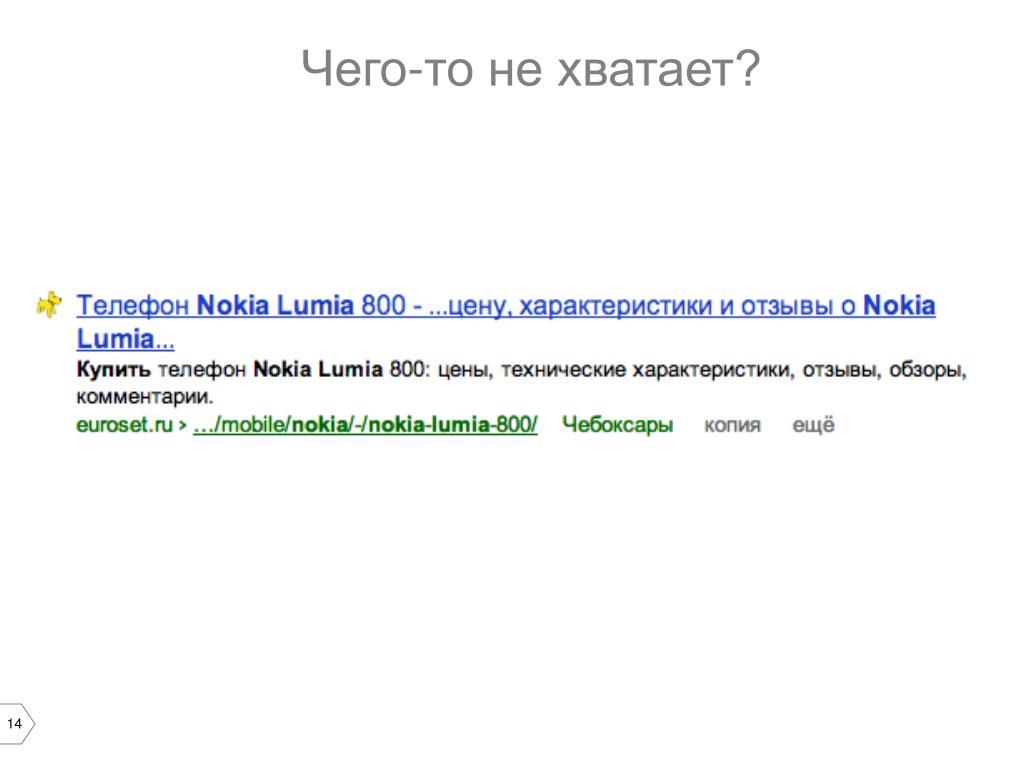
Task: Click the slide number 14 marker
Action: [16, 723]
